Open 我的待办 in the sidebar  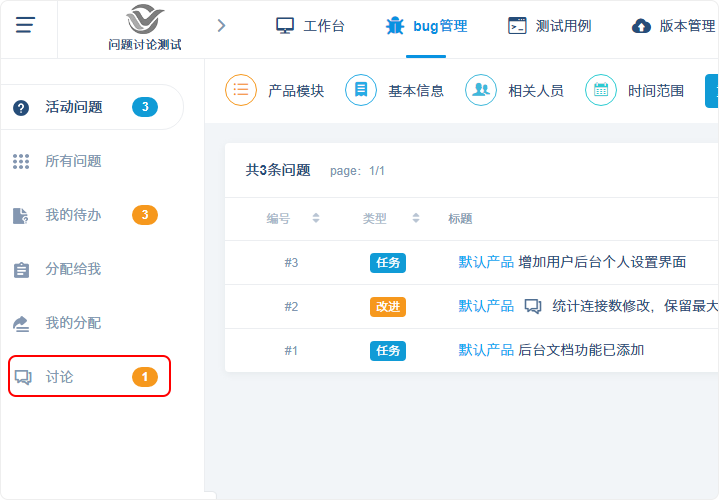pos(73,215)
